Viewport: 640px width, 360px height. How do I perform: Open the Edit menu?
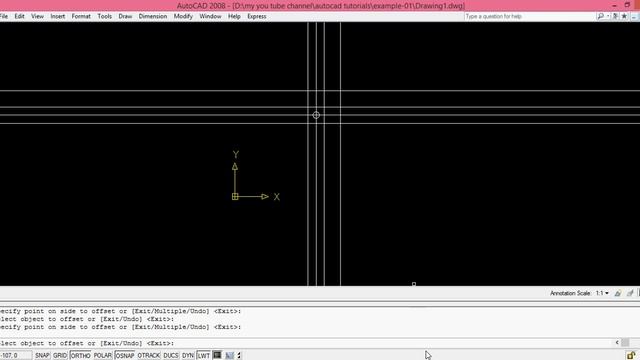pyautogui.click(x=19, y=16)
